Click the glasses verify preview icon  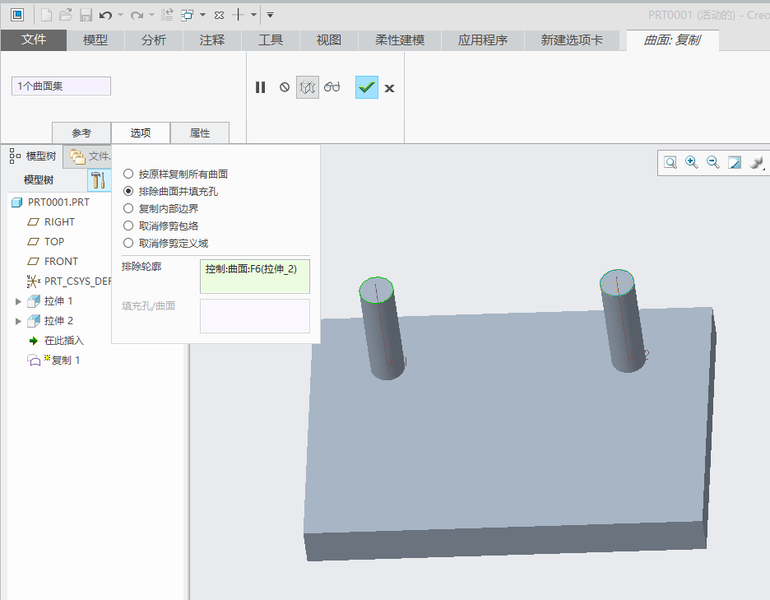(x=332, y=87)
